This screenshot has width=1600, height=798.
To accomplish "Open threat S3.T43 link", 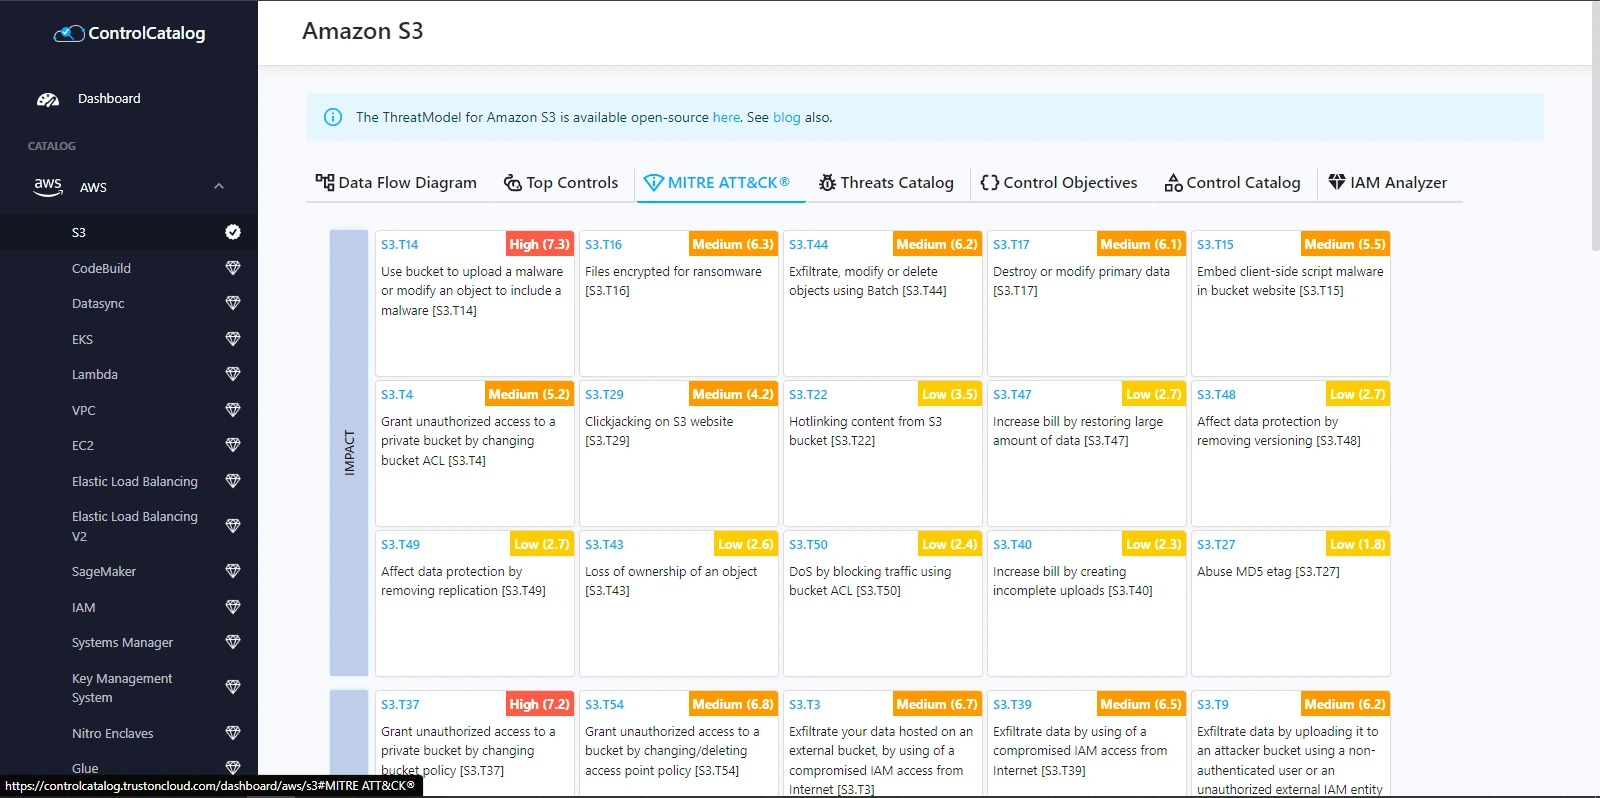I will coord(604,544).
